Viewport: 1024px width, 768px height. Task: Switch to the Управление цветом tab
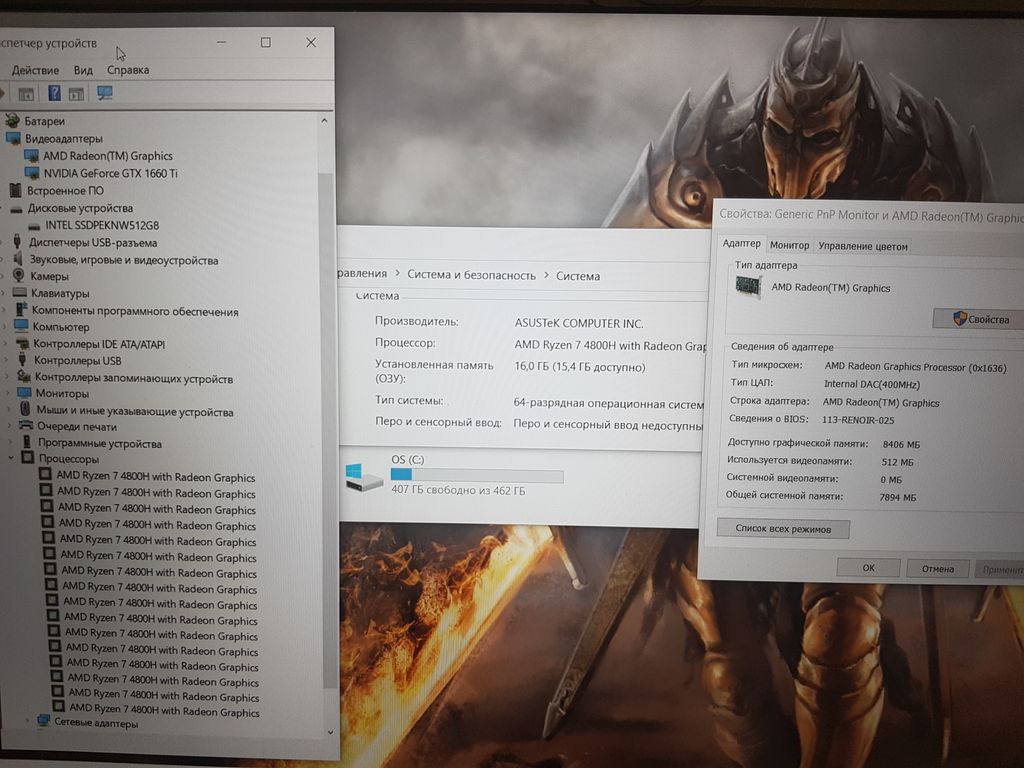pyautogui.click(x=862, y=246)
